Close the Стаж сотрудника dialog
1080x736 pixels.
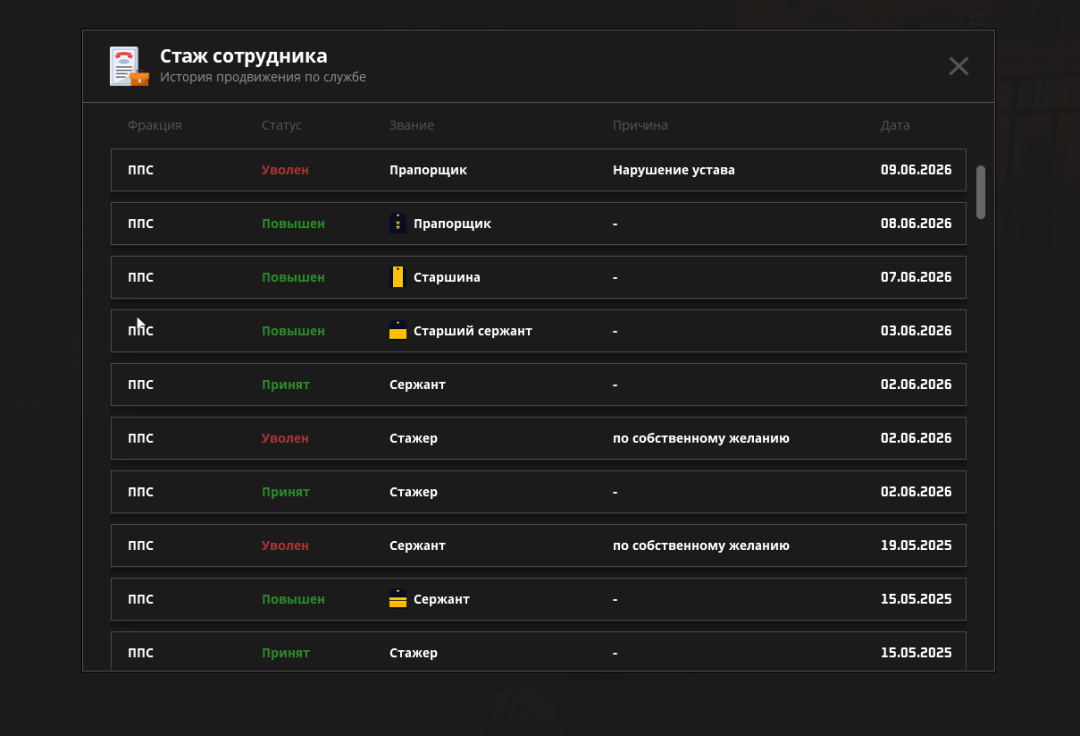click(958, 66)
